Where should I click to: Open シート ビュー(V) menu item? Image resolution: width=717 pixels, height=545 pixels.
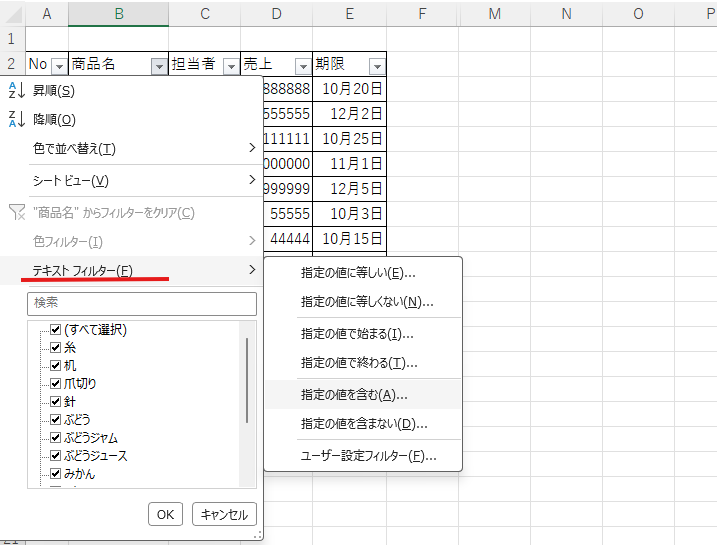(132, 181)
